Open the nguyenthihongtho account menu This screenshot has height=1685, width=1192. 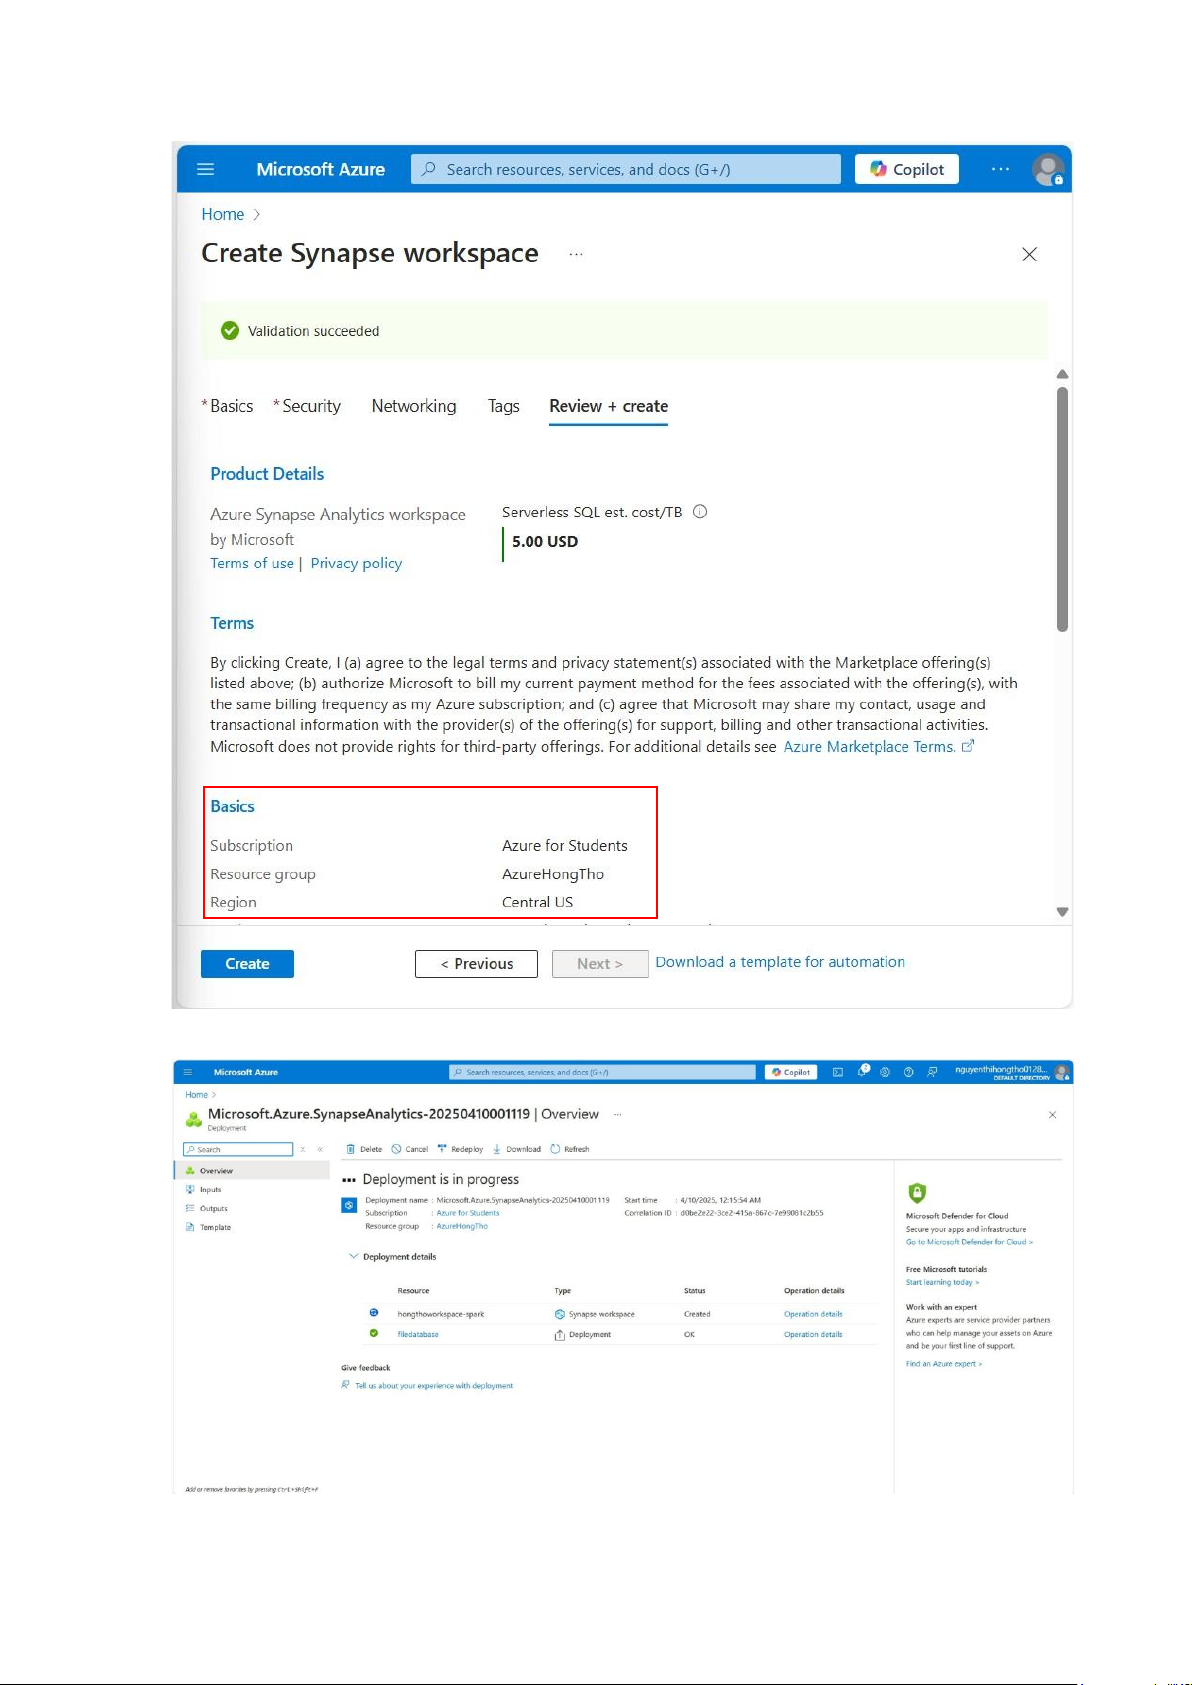pos(1012,1072)
